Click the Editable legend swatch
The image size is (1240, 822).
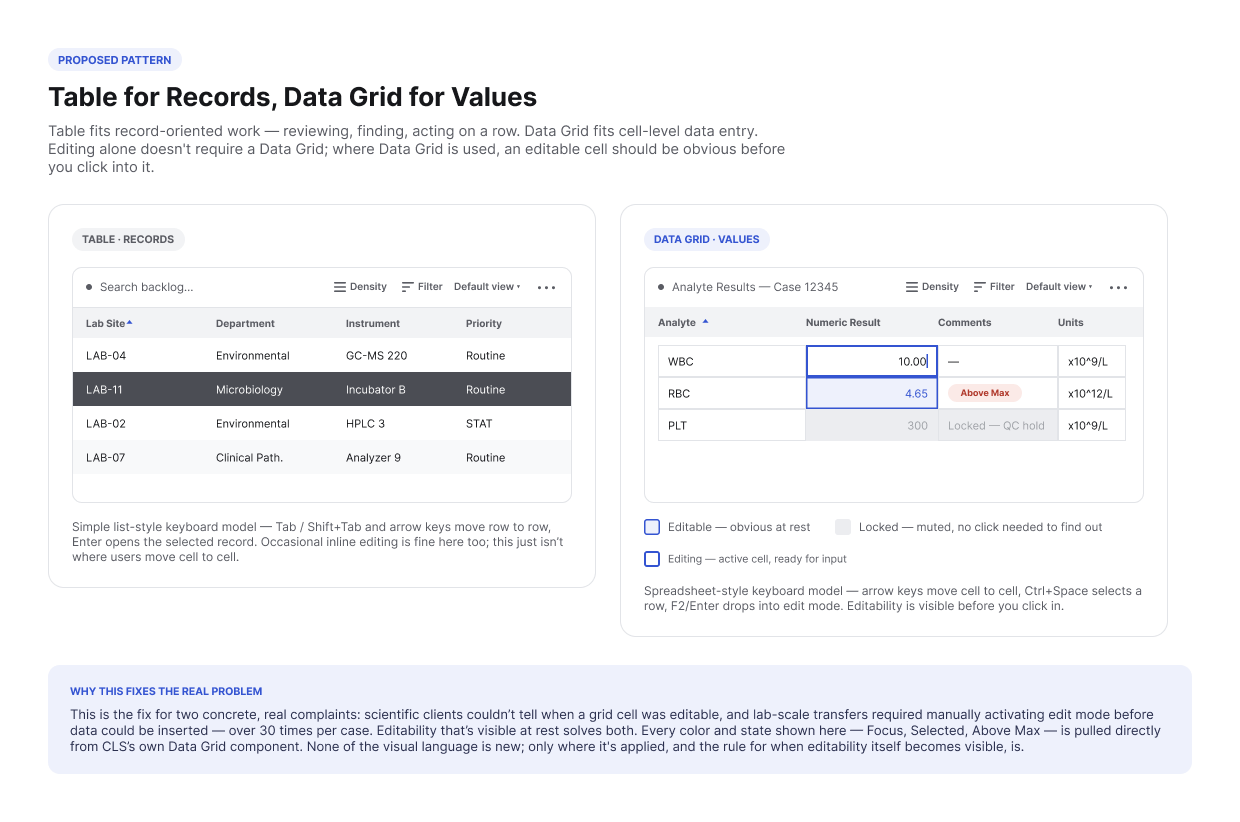tap(652, 527)
